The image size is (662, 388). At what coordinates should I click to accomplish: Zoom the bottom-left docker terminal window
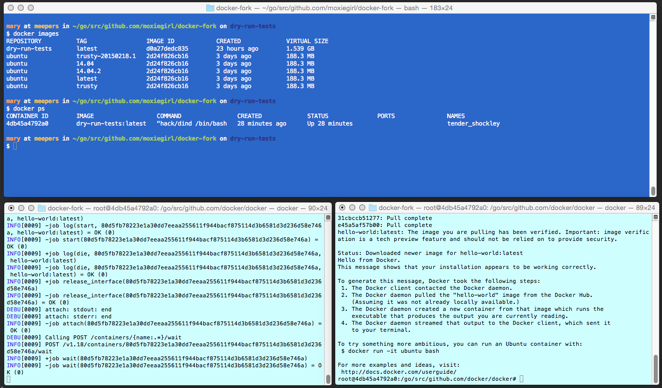click(31, 208)
